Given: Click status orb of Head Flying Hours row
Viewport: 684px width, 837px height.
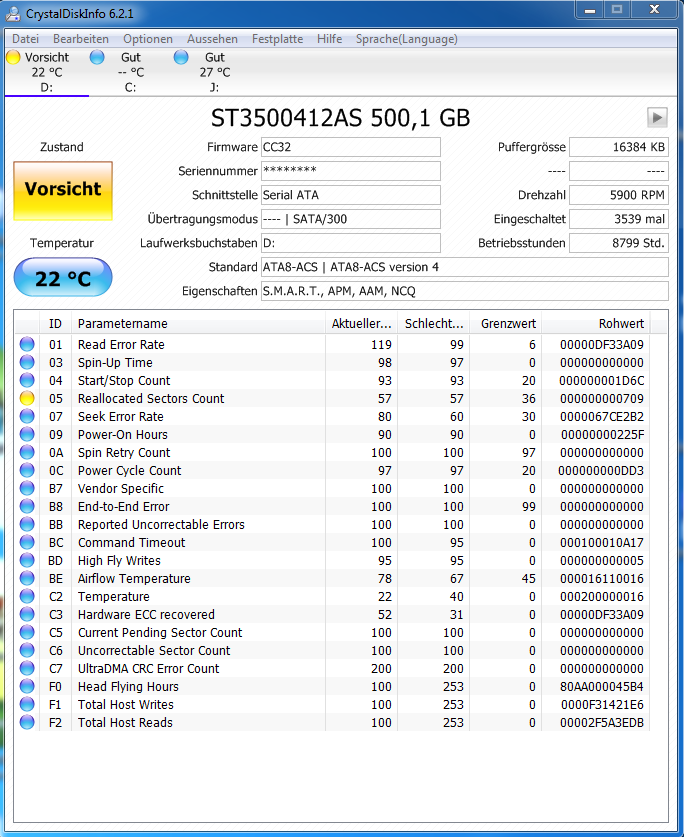Looking at the screenshot, I should pos(27,686).
